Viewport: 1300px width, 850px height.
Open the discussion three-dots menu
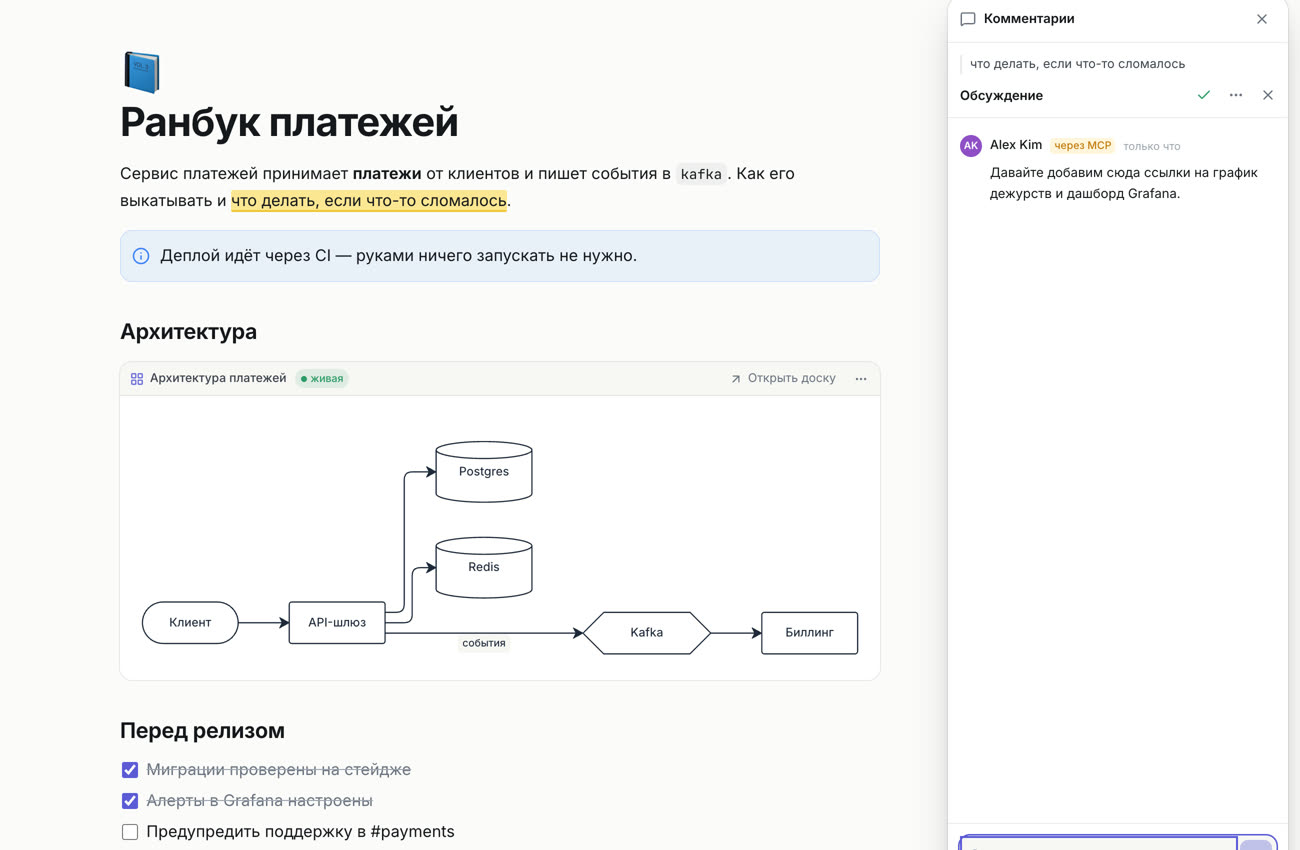point(1236,95)
